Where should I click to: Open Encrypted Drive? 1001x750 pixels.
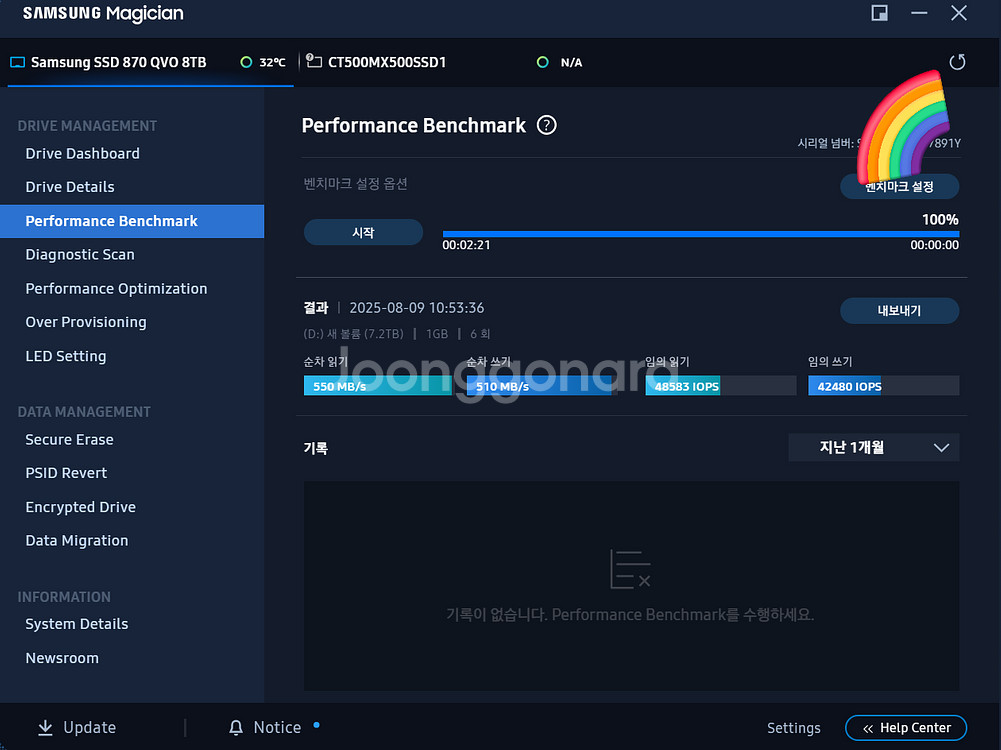80,507
